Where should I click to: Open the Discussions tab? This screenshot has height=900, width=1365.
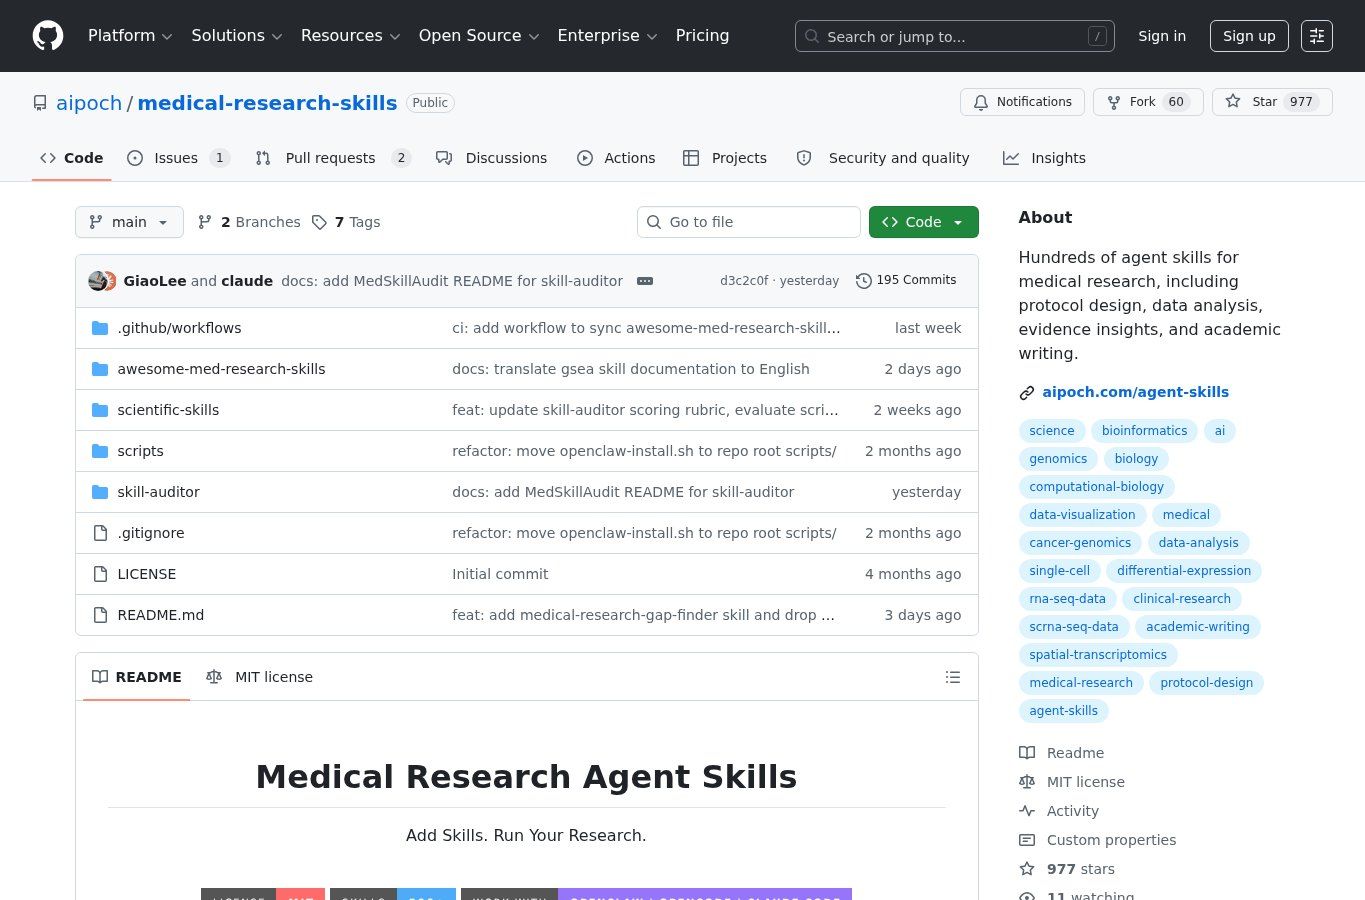491,158
